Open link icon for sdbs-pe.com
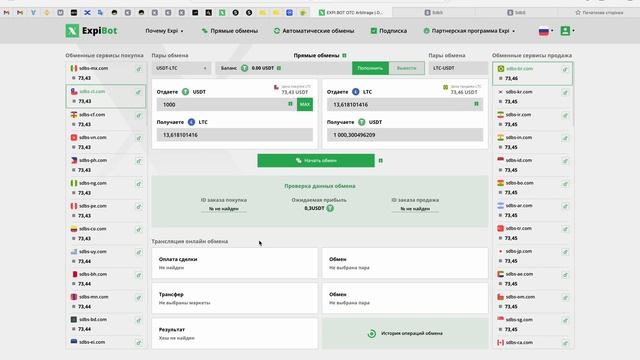 tap(139, 207)
